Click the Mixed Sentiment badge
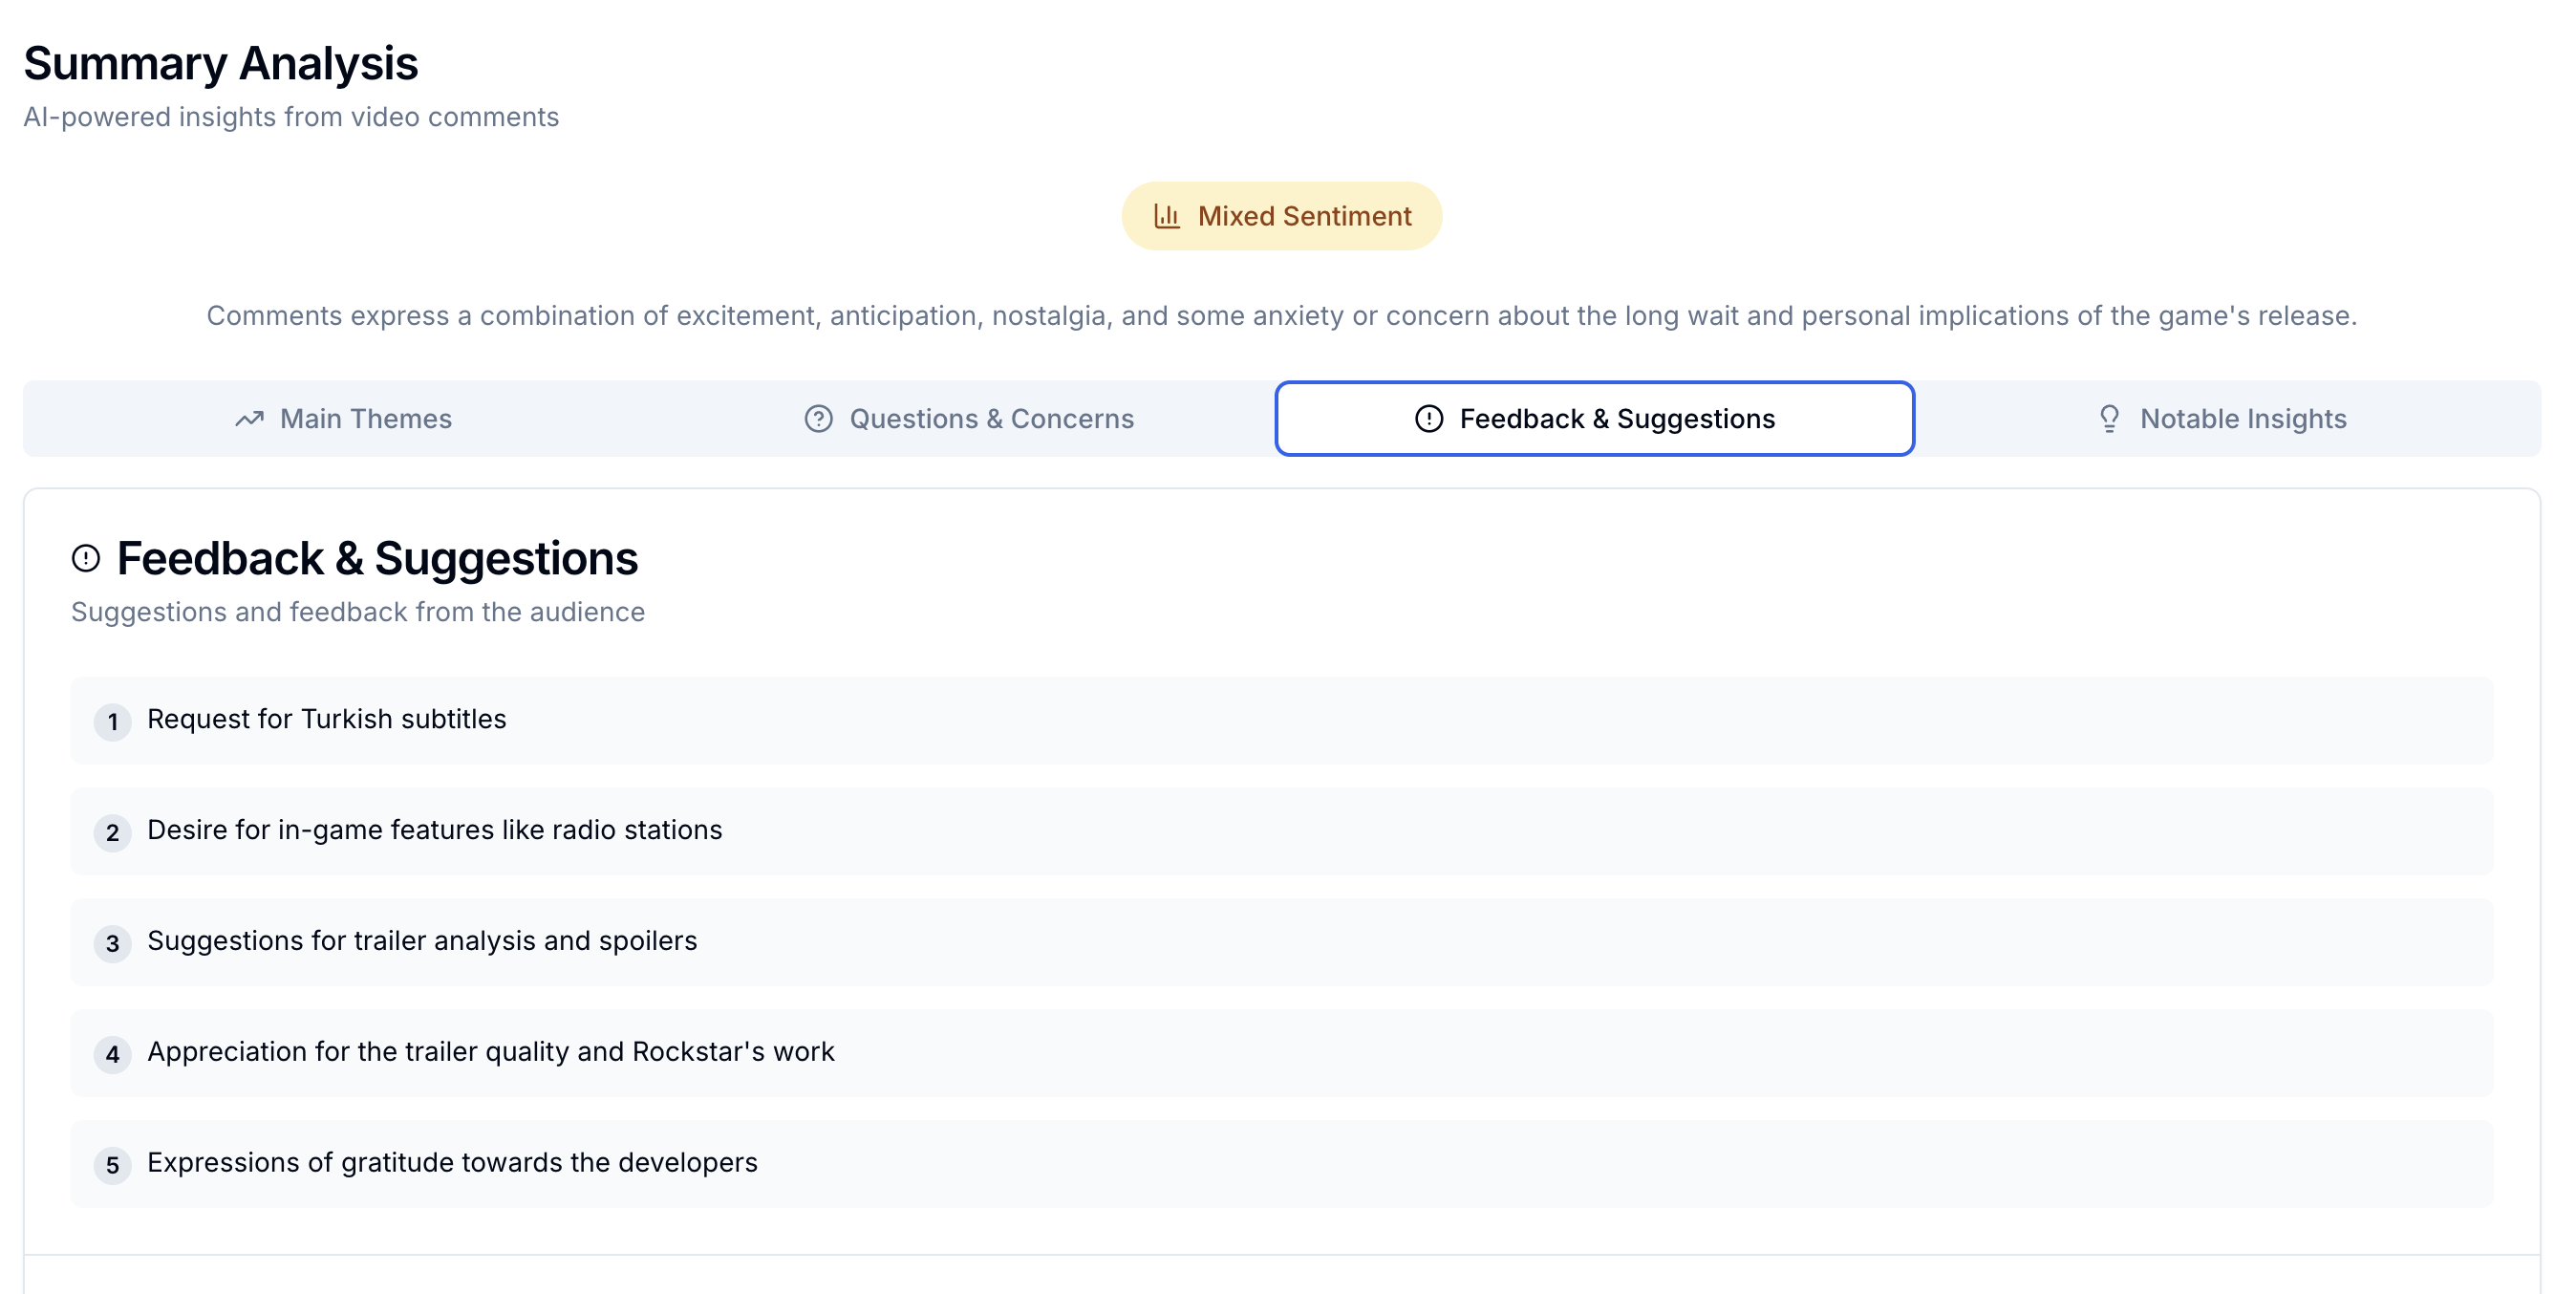 pos(1281,216)
